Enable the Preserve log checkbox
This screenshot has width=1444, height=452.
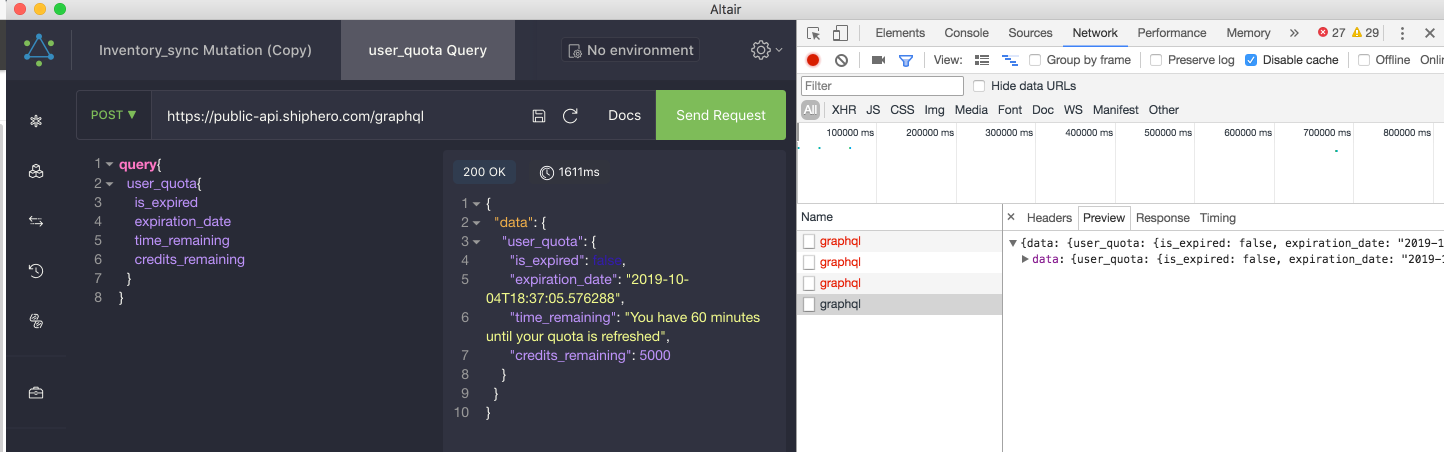(x=1156, y=60)
